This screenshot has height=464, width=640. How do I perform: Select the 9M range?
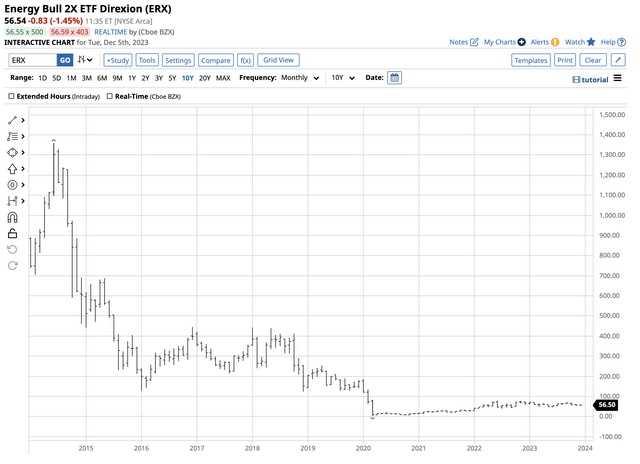click(x=118, y=78)
